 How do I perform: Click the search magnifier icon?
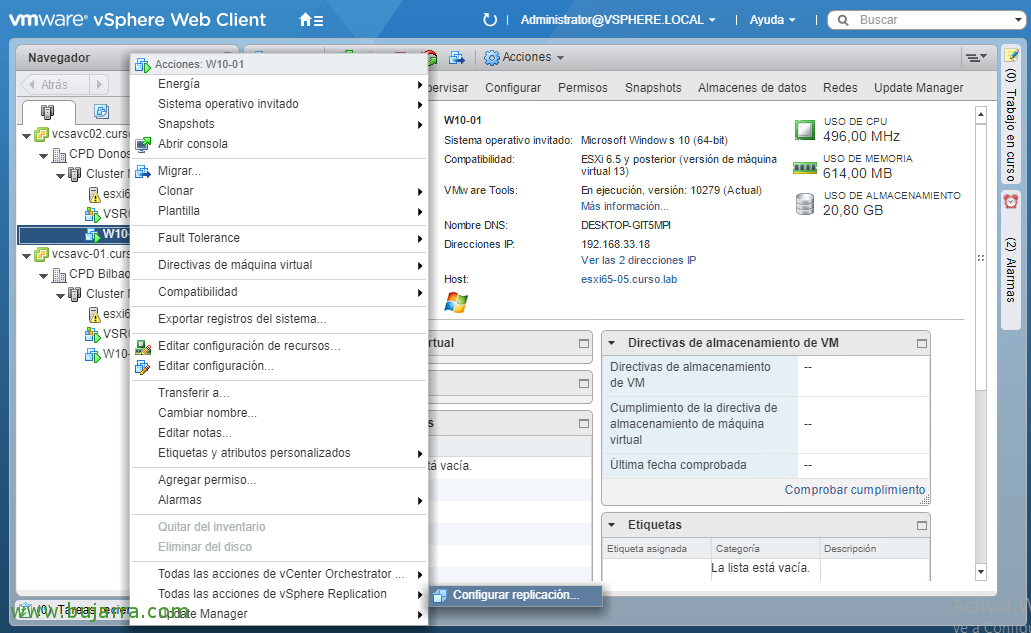[x=843, y=20]
